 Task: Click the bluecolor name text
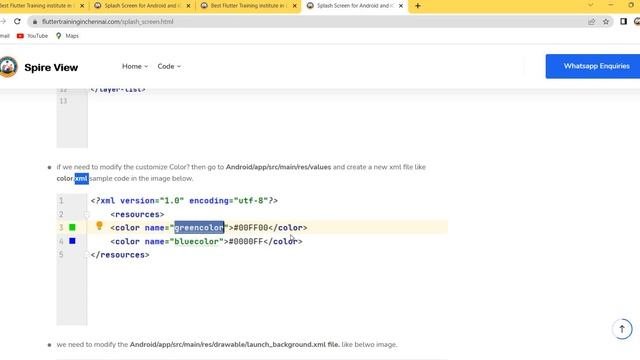[196, 241]
